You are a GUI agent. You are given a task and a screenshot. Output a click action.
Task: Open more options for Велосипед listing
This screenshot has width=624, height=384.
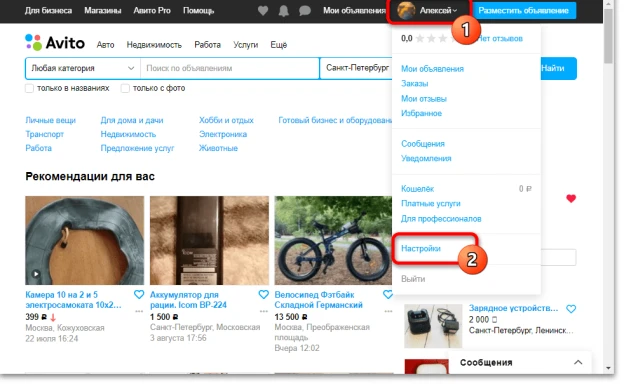pos(388,311)
